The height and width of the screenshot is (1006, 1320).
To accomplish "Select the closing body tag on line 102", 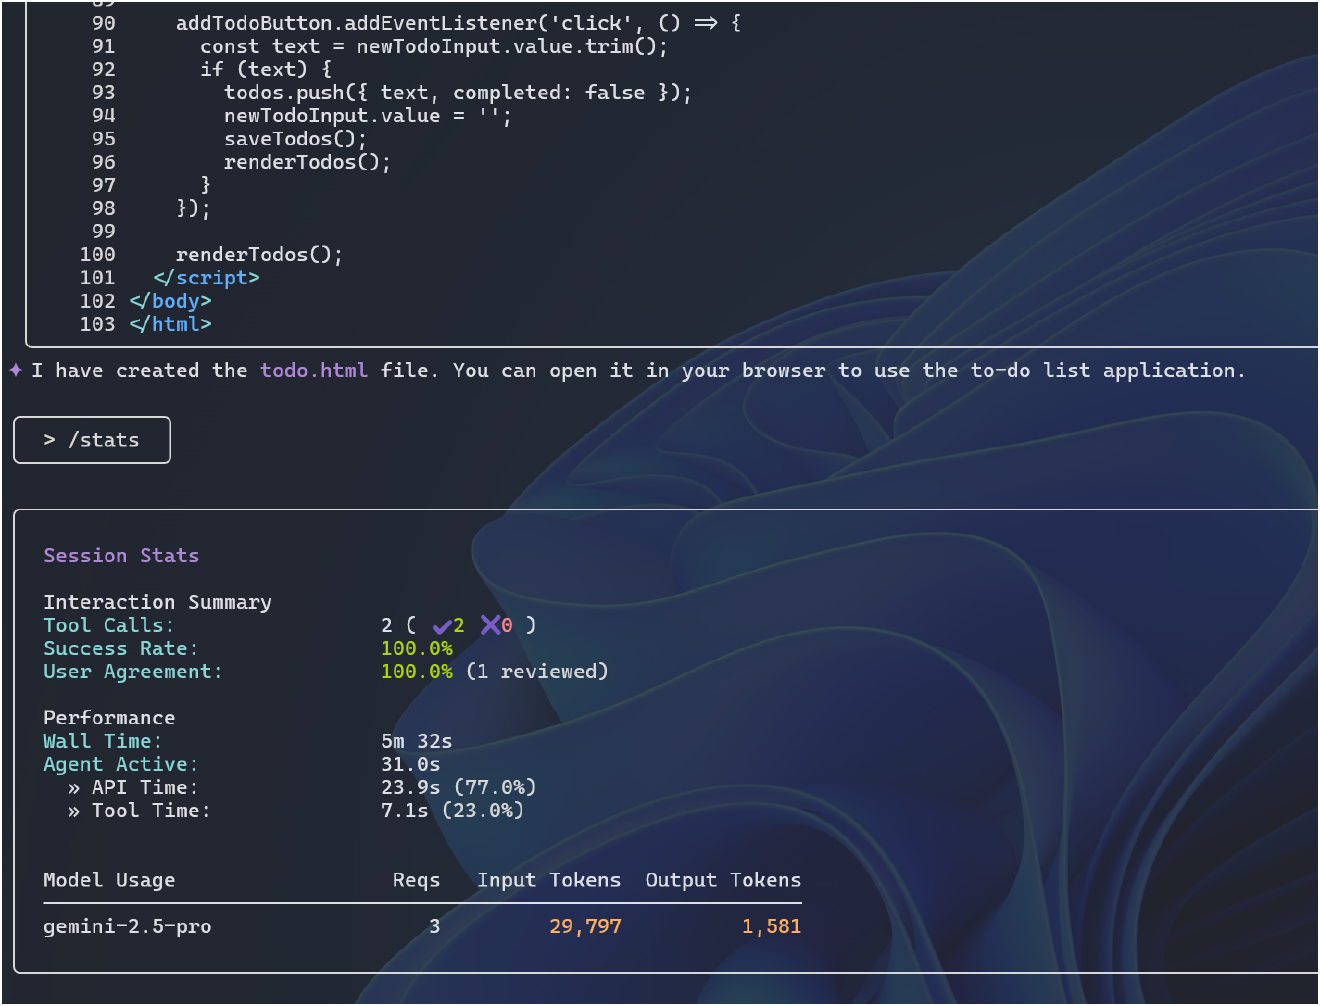I will coord(170,300).
